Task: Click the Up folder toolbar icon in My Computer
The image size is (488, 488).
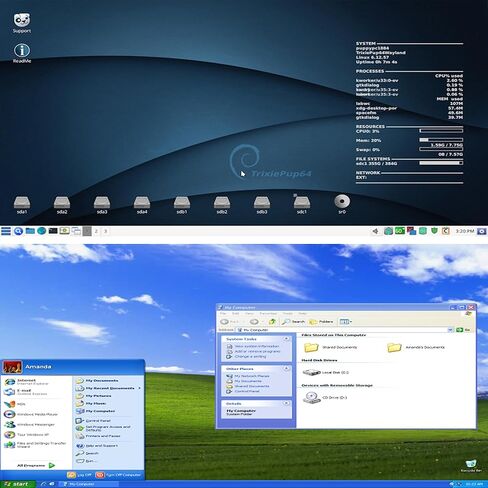Action: 272,322
